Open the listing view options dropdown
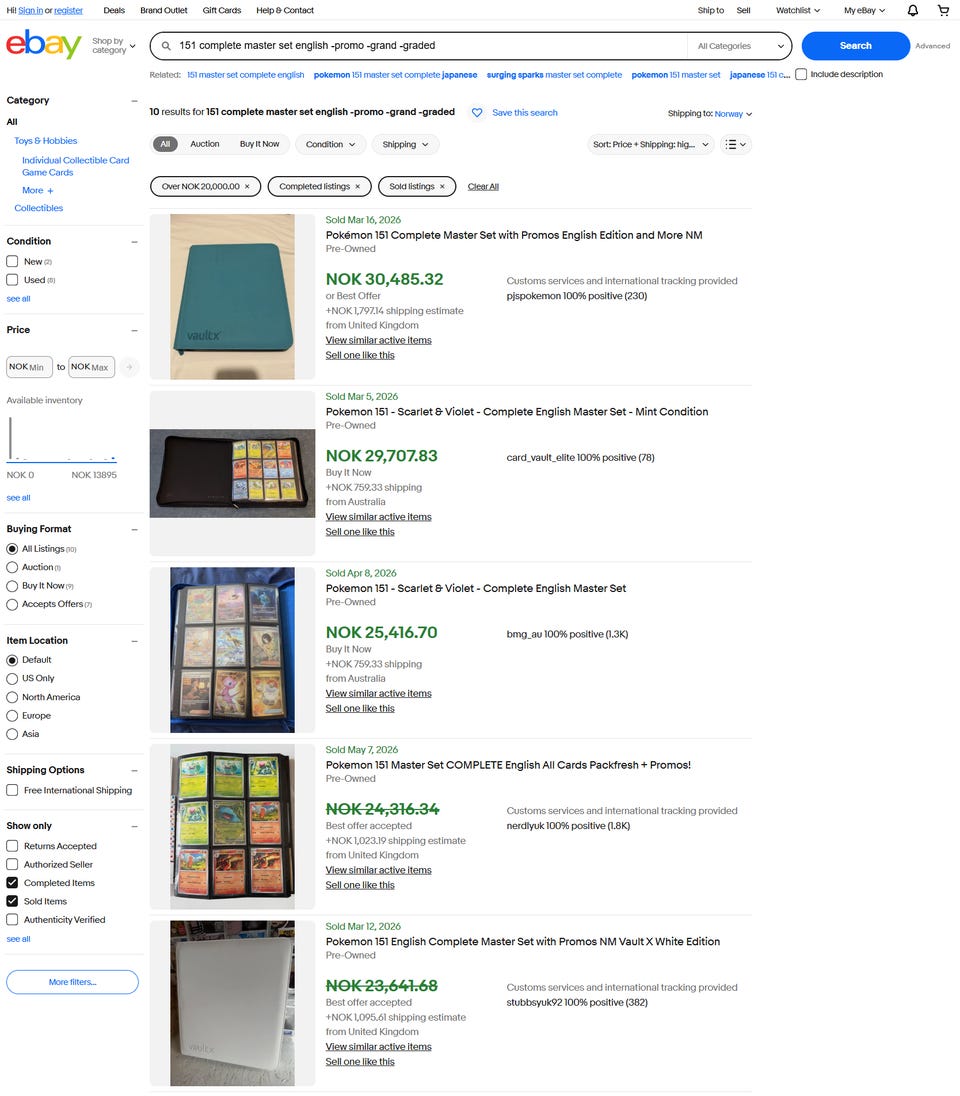 (x=735, y=145)
